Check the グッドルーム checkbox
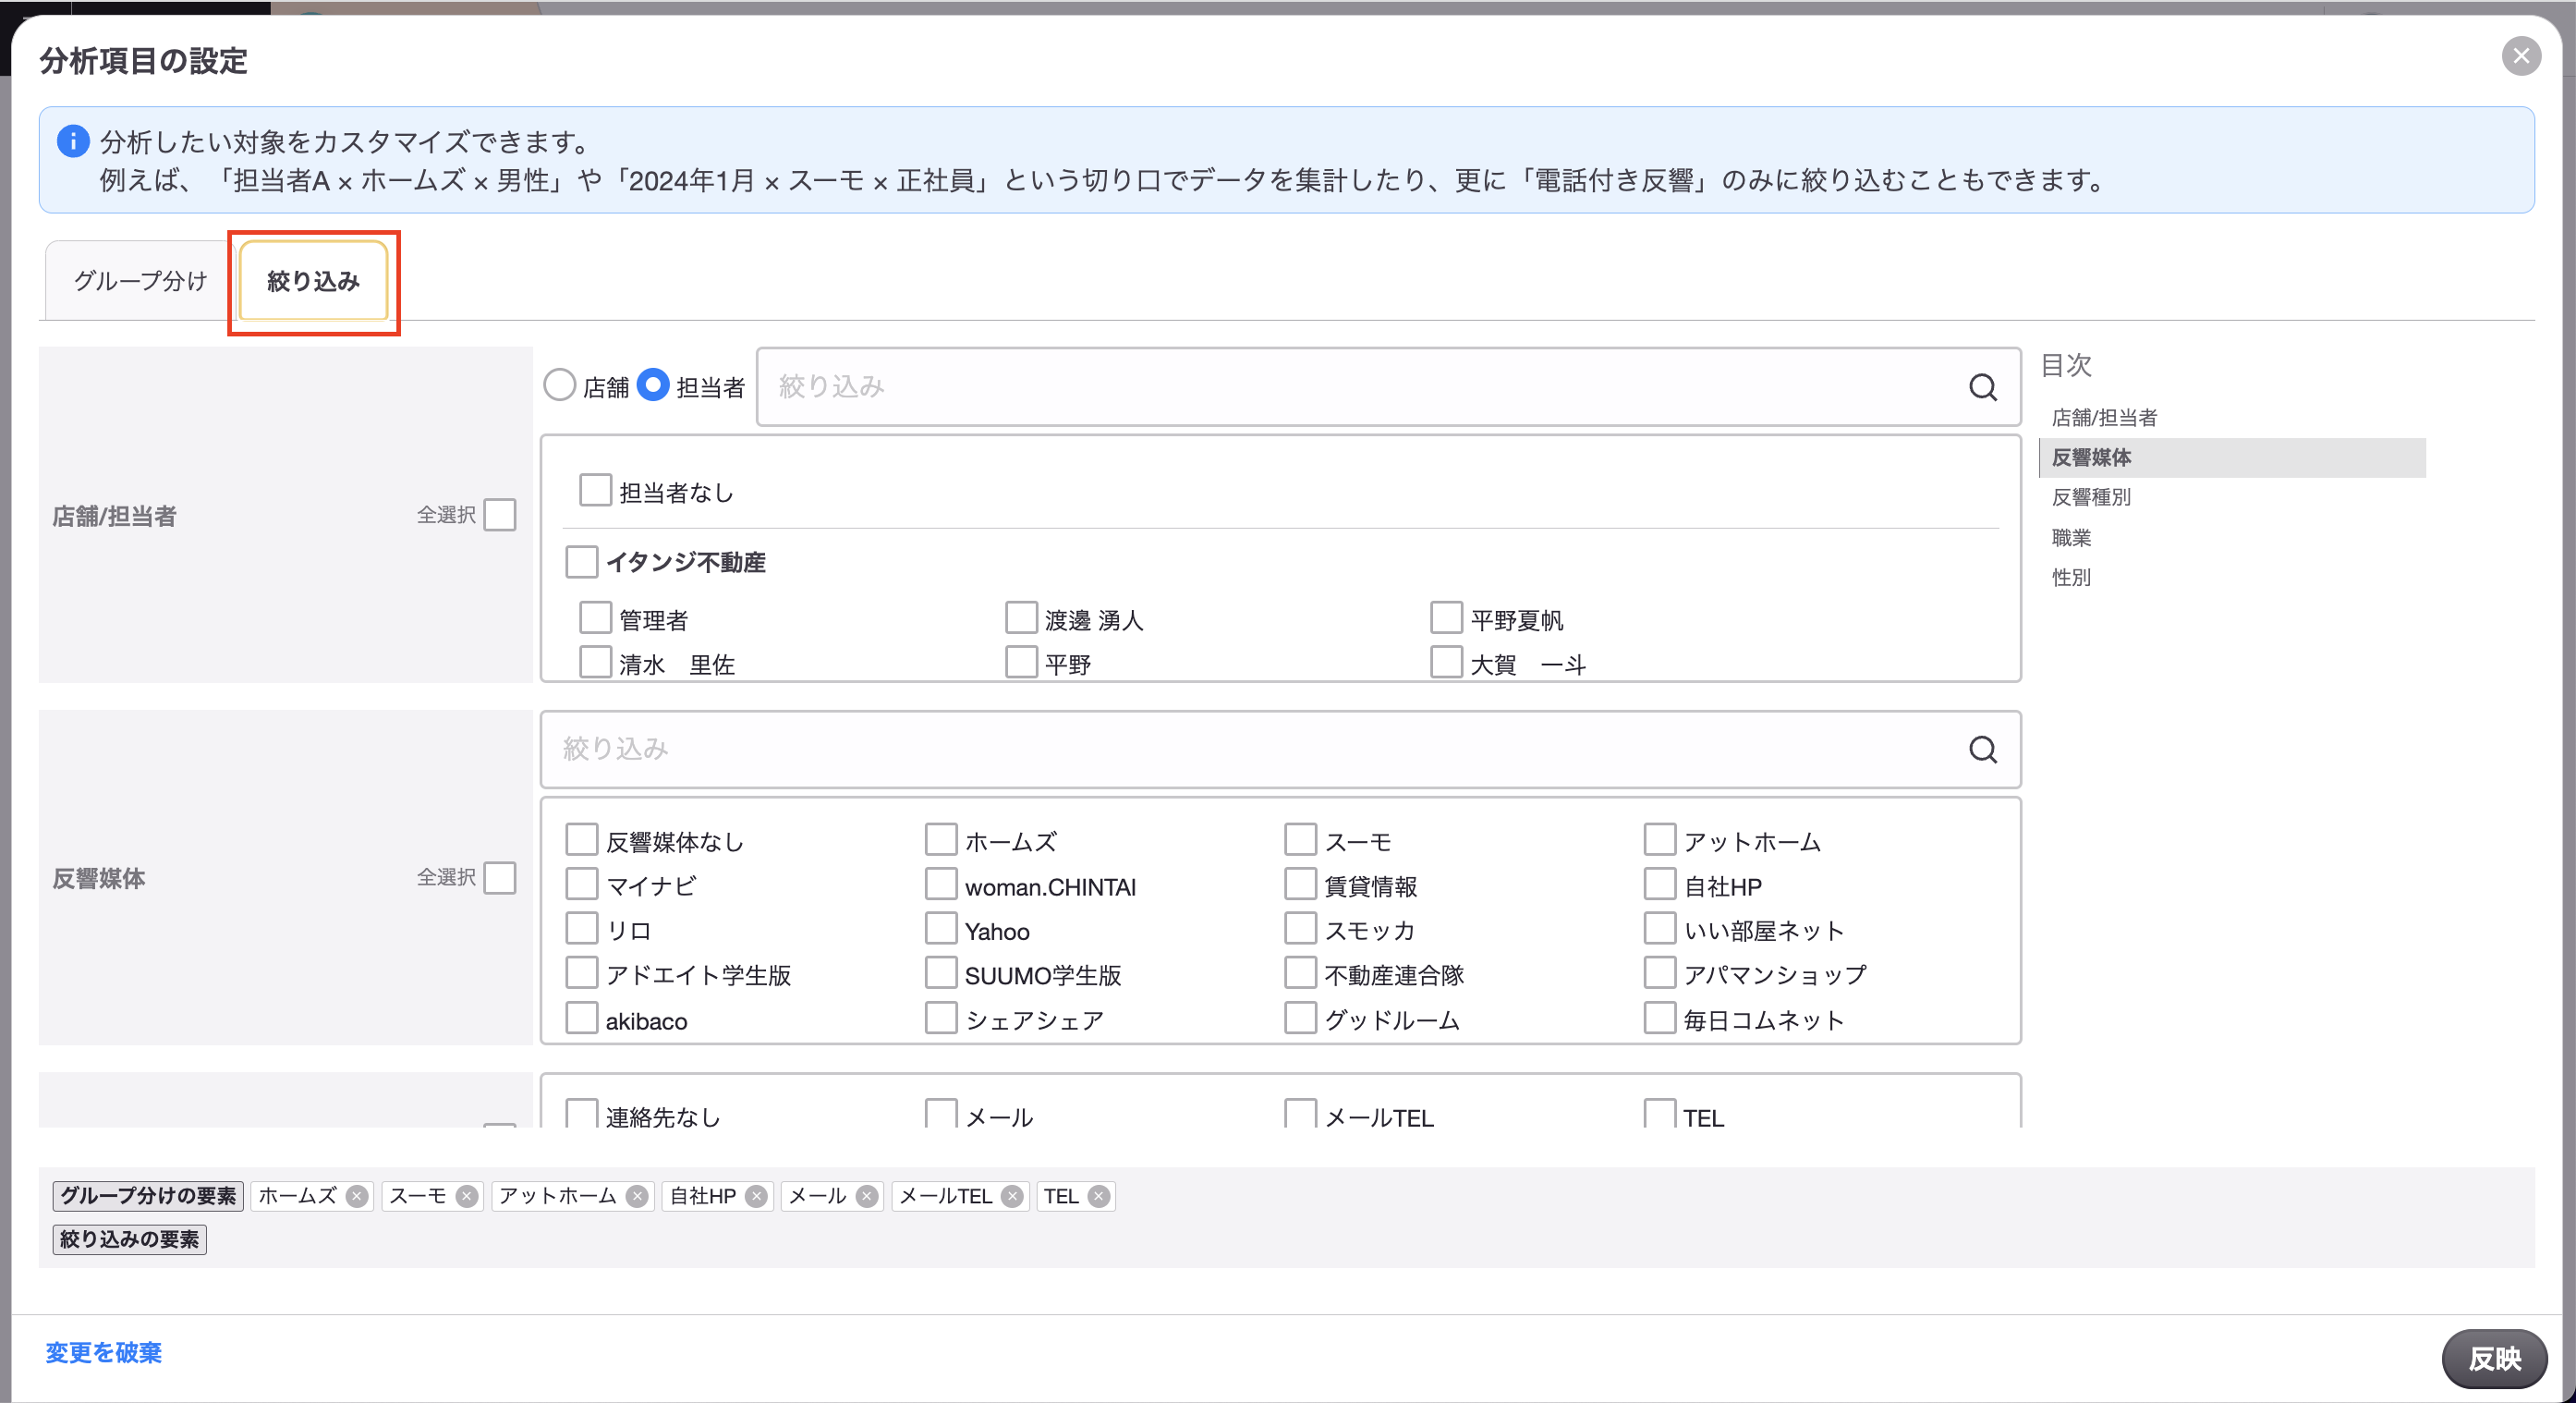 (x=1300, y=1018)
